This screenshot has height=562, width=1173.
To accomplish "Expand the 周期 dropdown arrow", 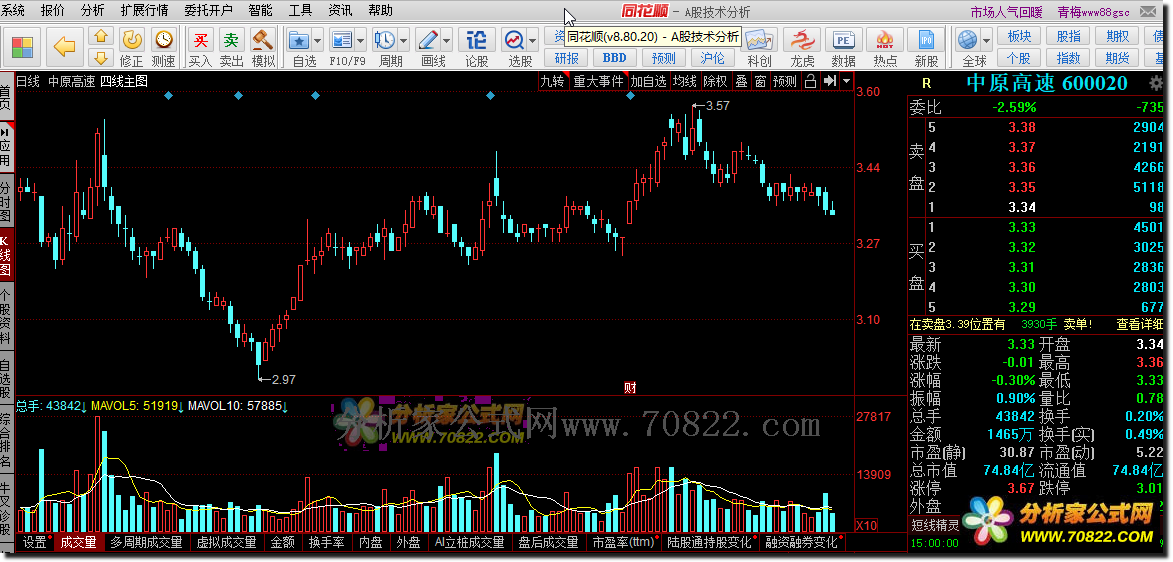I will (404, 40).
